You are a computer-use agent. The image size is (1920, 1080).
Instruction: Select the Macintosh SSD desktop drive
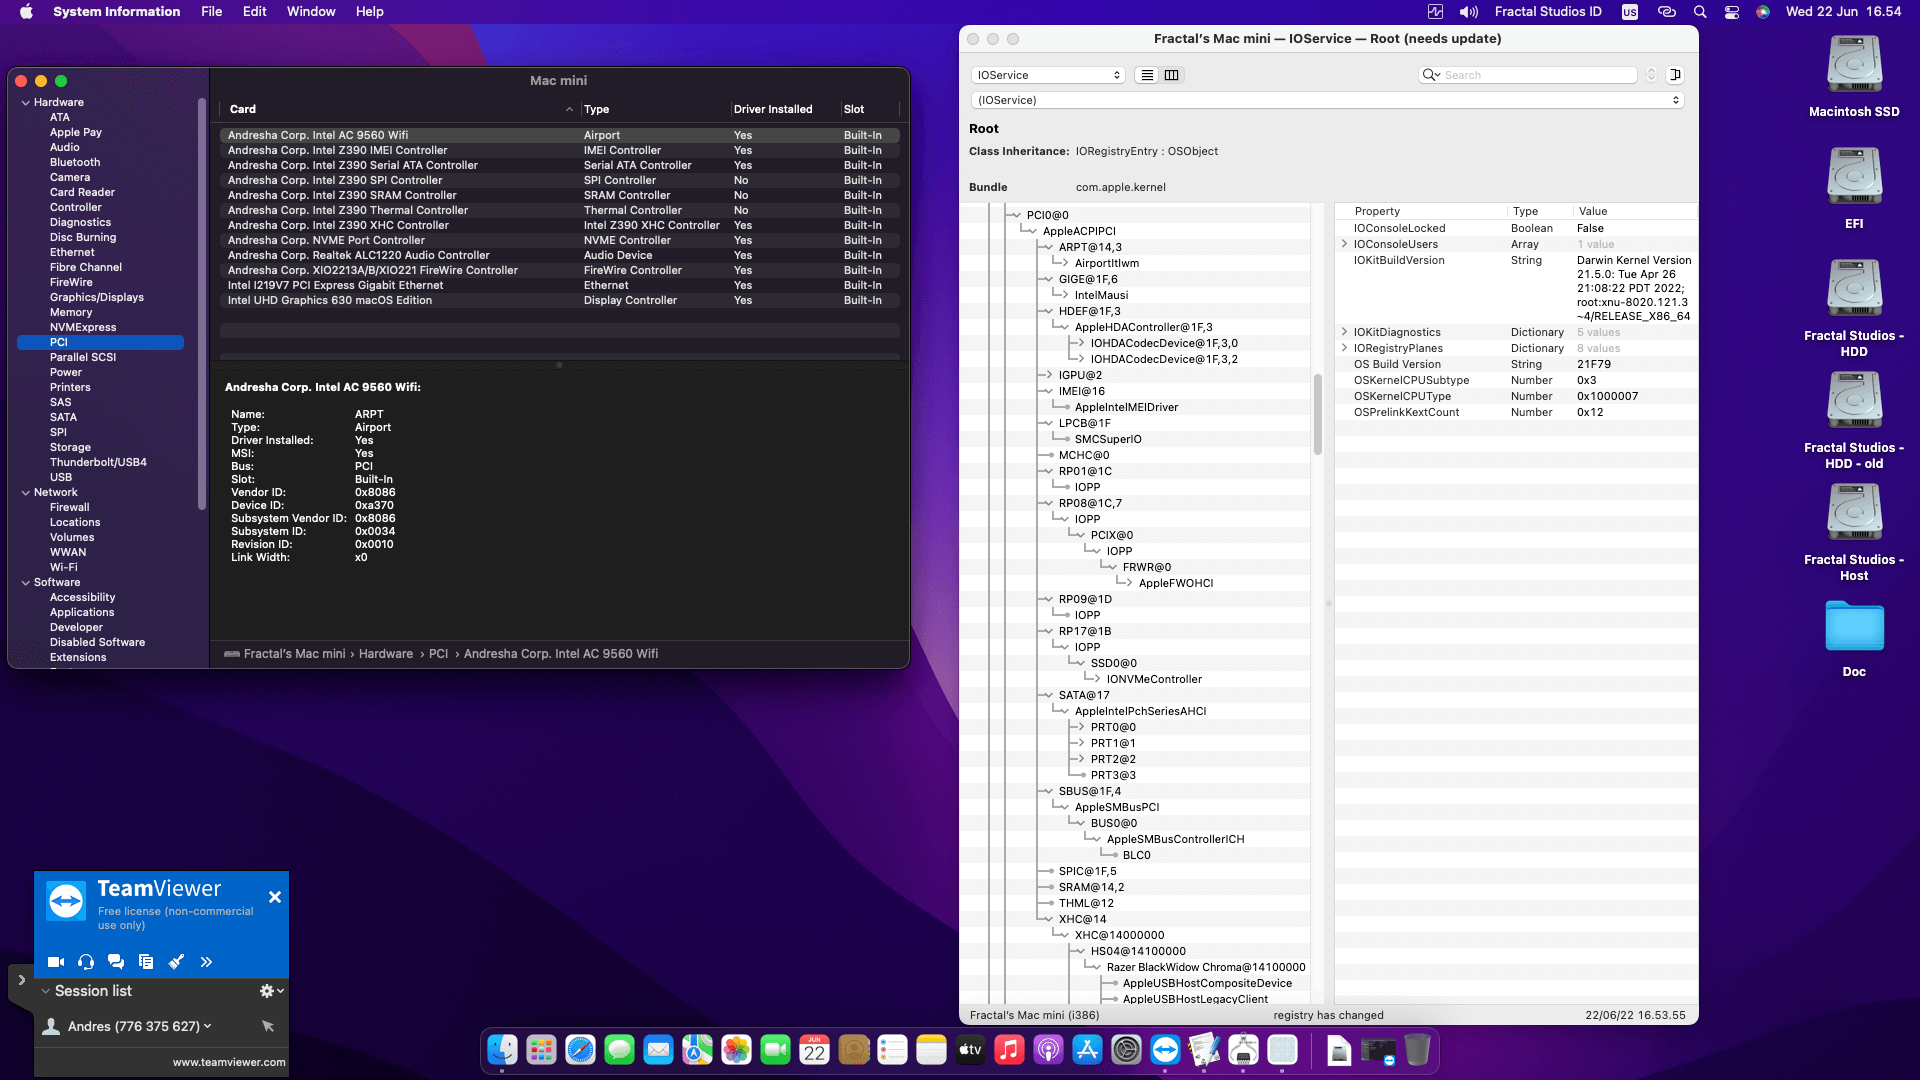pos(1854,66)
